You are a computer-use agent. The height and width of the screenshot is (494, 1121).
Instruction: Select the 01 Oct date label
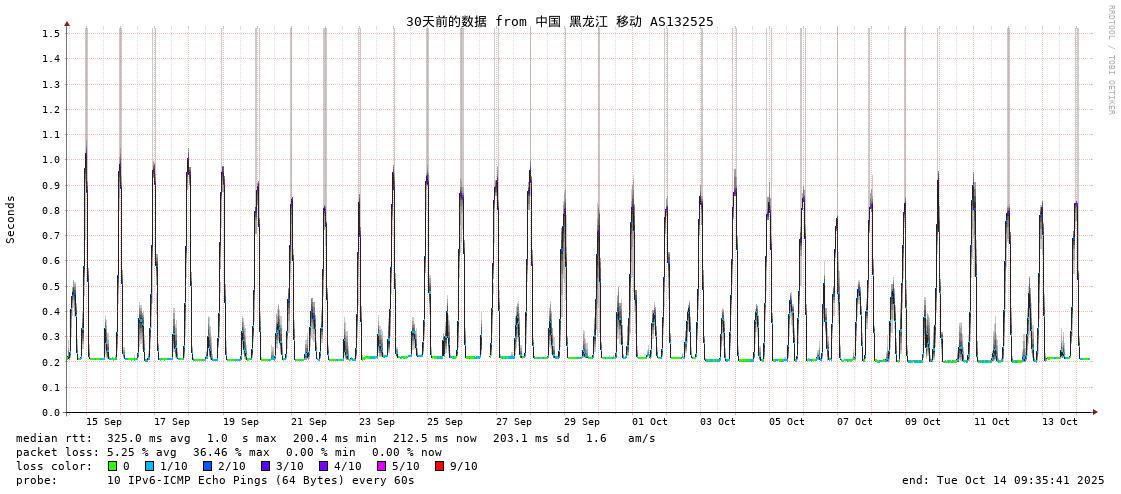point(650,422)
